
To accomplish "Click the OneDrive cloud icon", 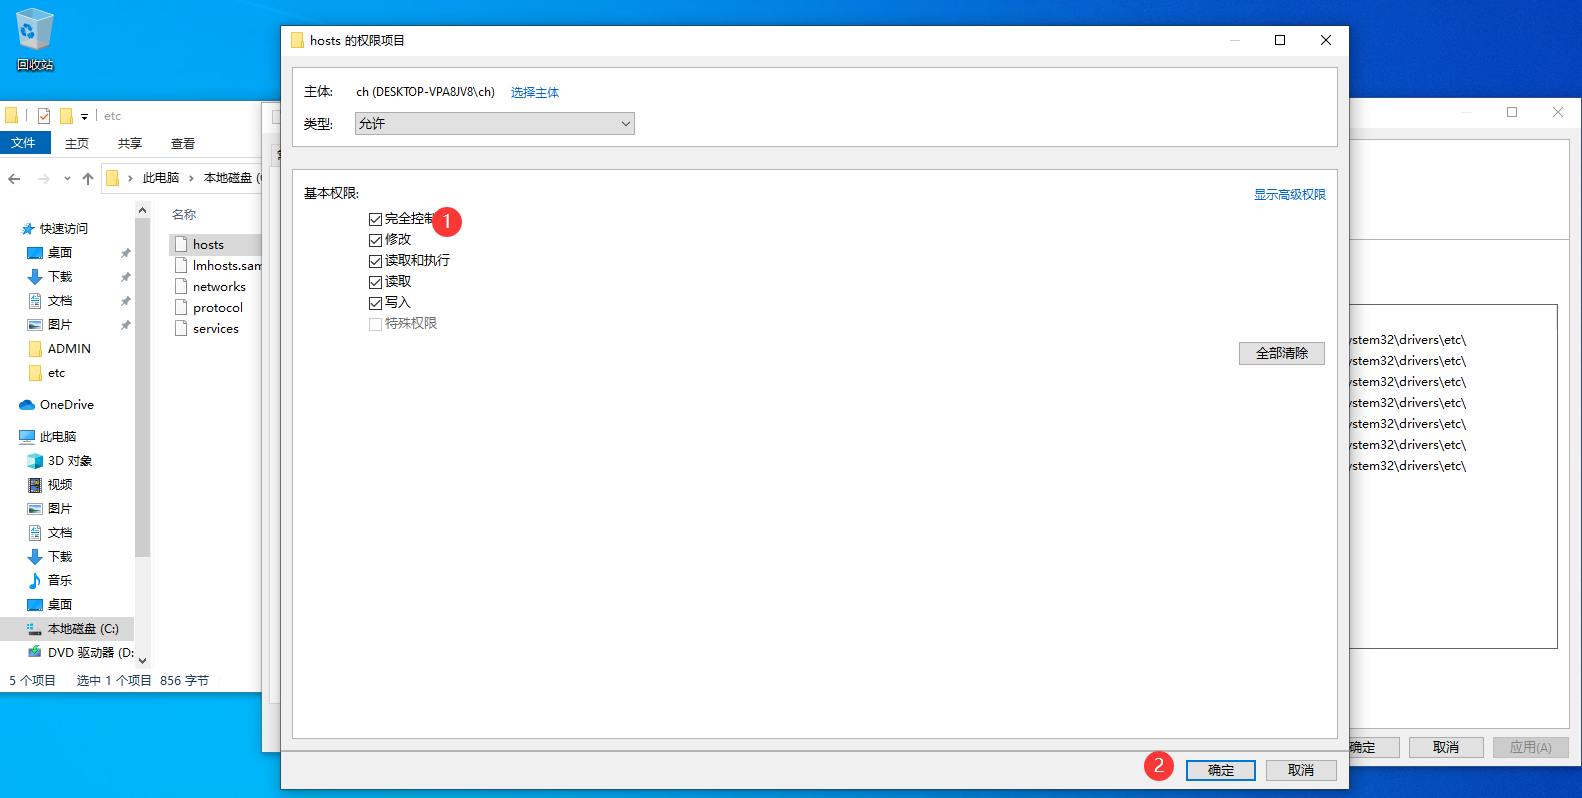I will (27, 405).
